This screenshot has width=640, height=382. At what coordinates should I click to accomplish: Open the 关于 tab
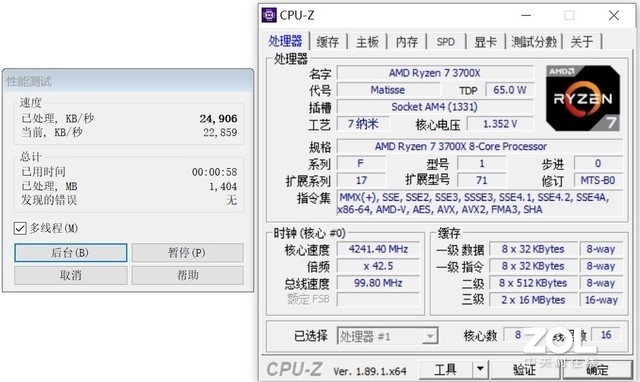[582, 42]
